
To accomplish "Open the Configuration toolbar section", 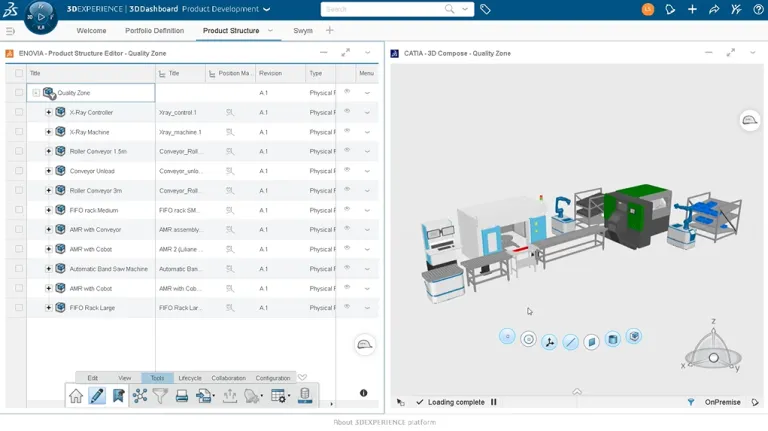I will (x=273, y=378).
